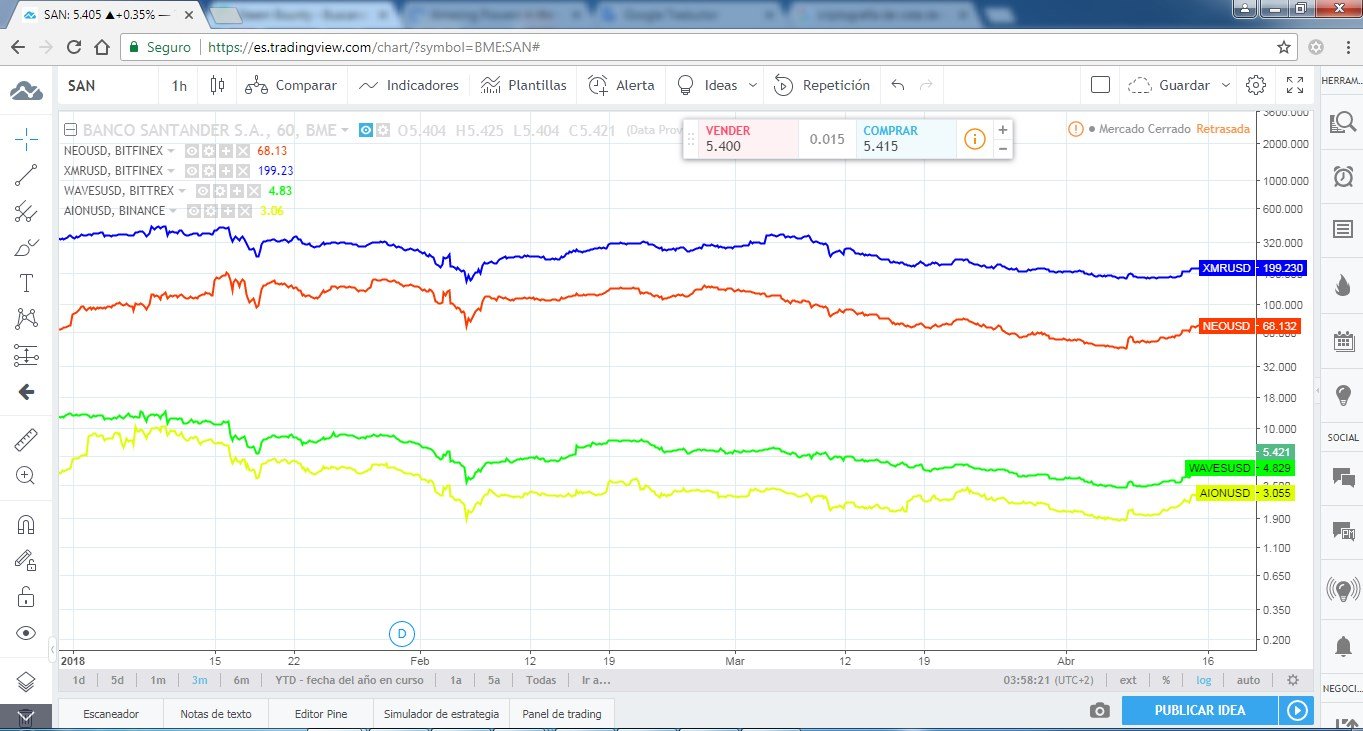Hide the AIONUSD series with its eye icon
Image resolution: width=1363 pixels, height=731 pixels.
(196, 211)
